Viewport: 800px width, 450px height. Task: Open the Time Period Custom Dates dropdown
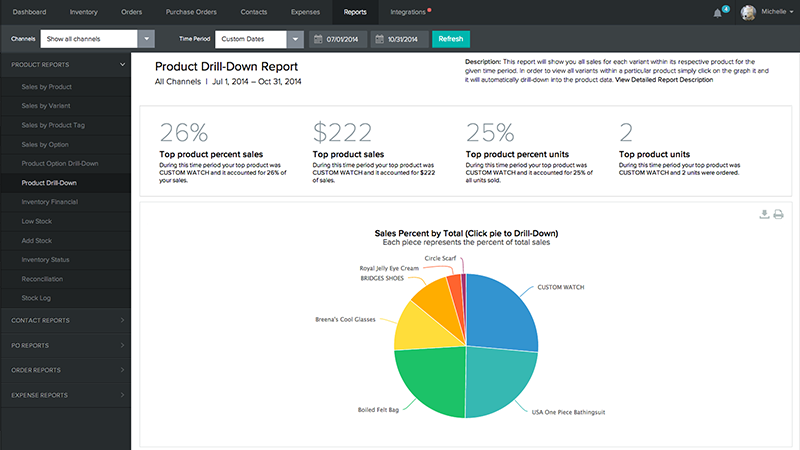(294, 39)
